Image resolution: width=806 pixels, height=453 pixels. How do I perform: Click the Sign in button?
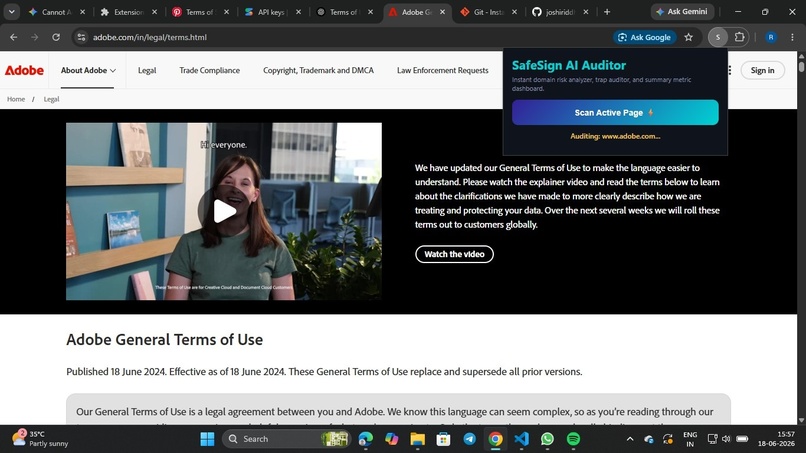762,70
